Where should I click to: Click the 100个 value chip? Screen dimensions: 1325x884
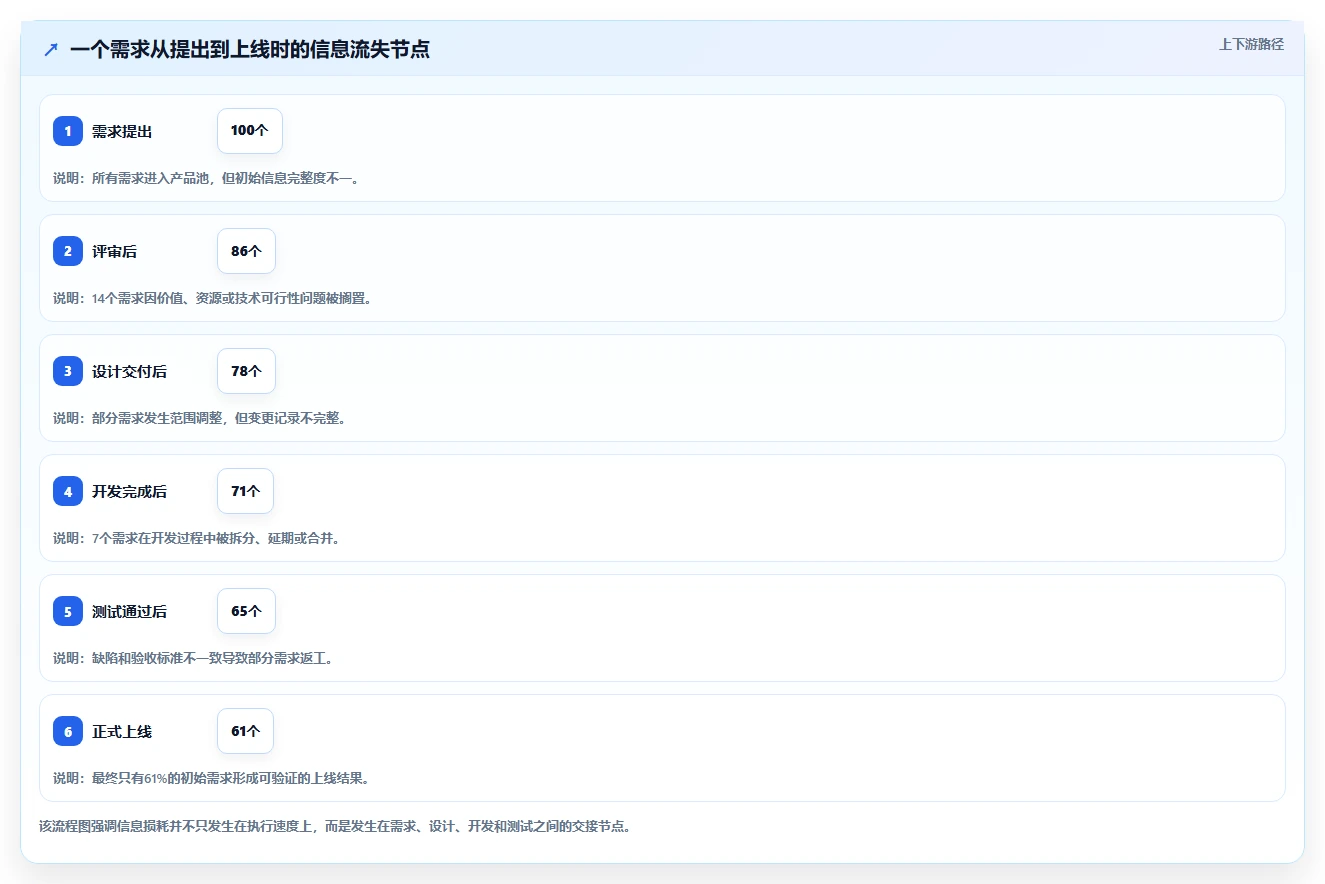(x=250, y=131)
